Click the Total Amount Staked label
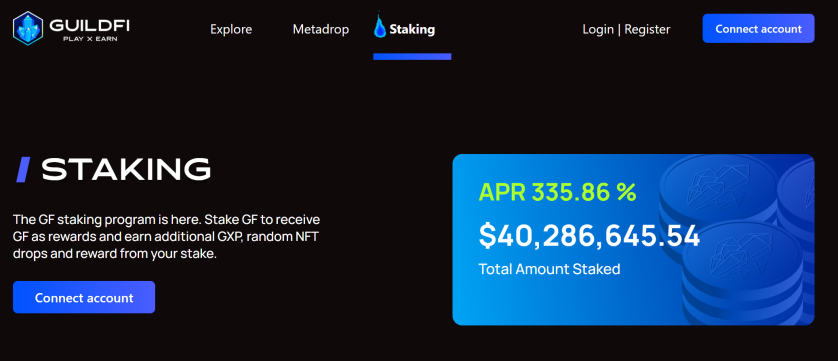 tap(549, 268)
